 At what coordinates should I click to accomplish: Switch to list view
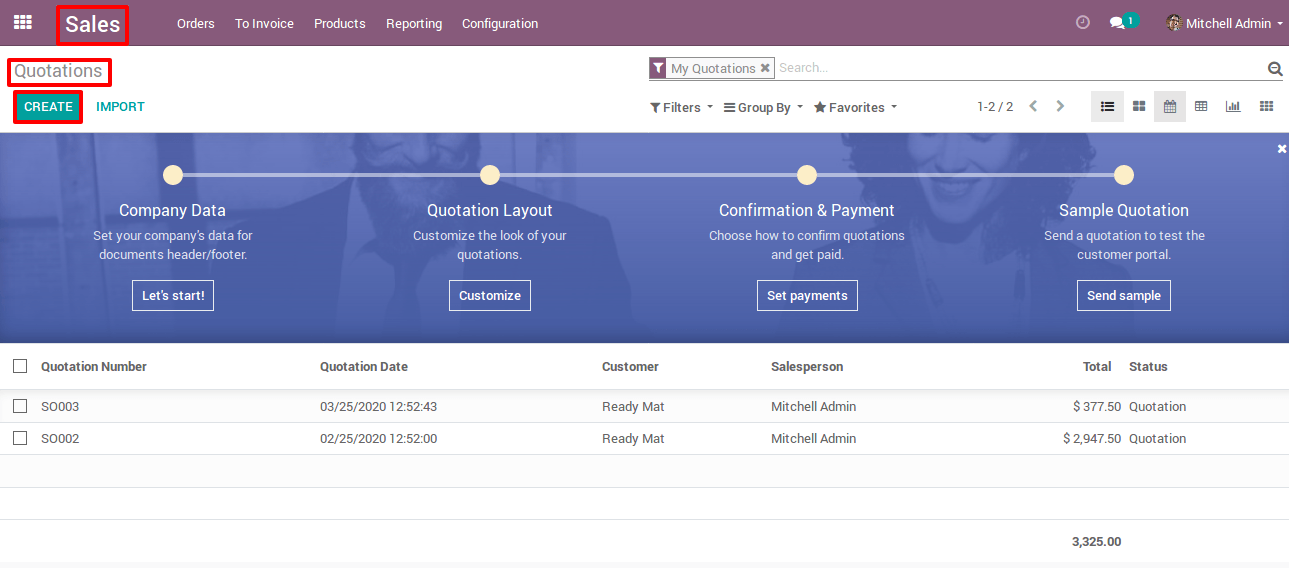pyautogui.click(x=1107, y=106)
